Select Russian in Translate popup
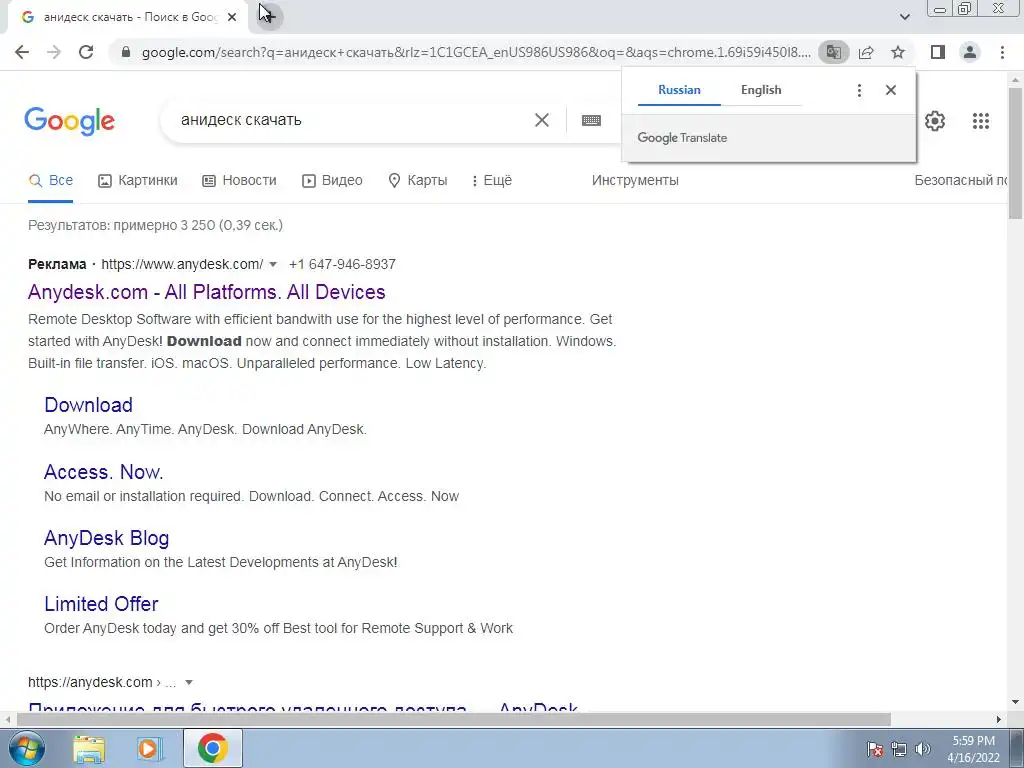 point(679,90)
